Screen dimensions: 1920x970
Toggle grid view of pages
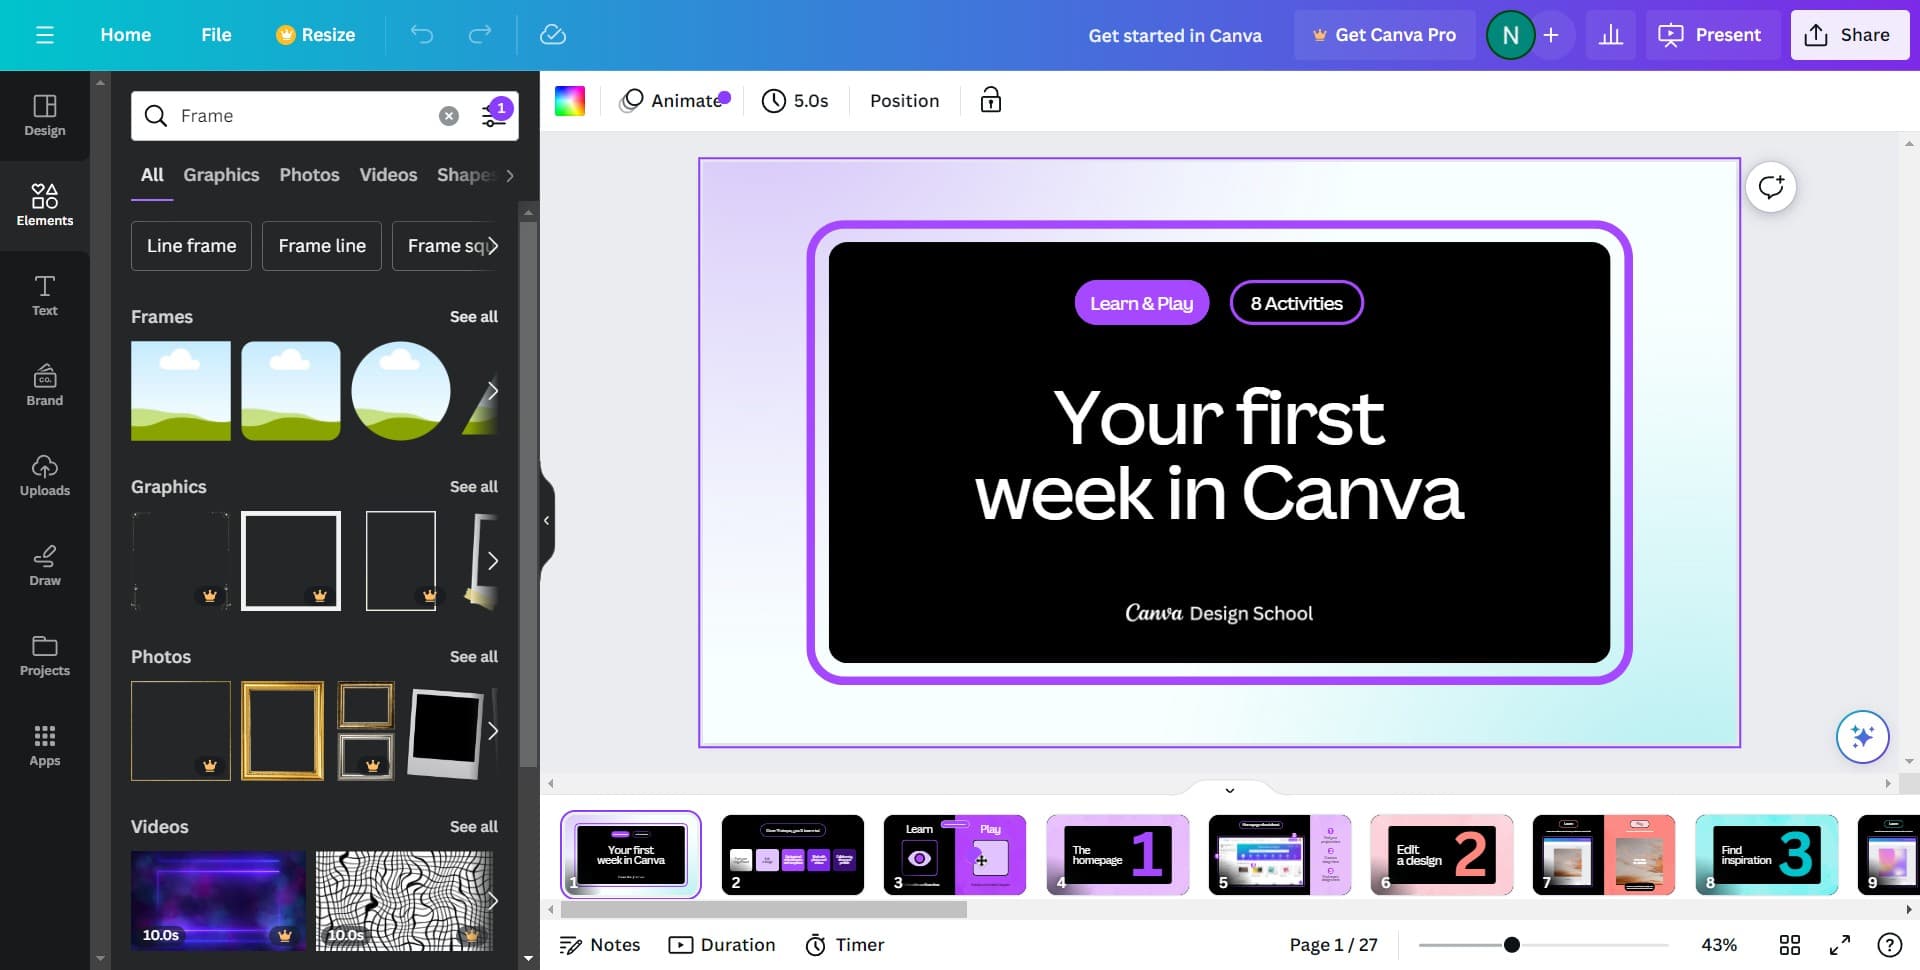[1790, 945]
